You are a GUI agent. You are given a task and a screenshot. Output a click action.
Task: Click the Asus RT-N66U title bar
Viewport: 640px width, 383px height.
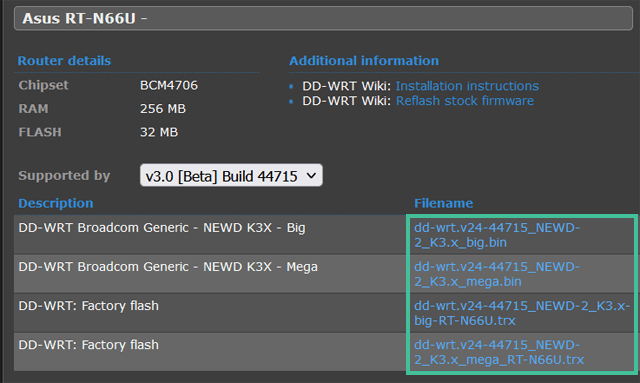[323, 18]
